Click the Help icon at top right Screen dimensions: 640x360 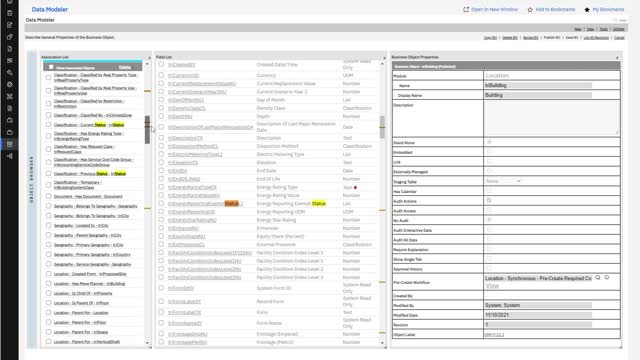620,20
